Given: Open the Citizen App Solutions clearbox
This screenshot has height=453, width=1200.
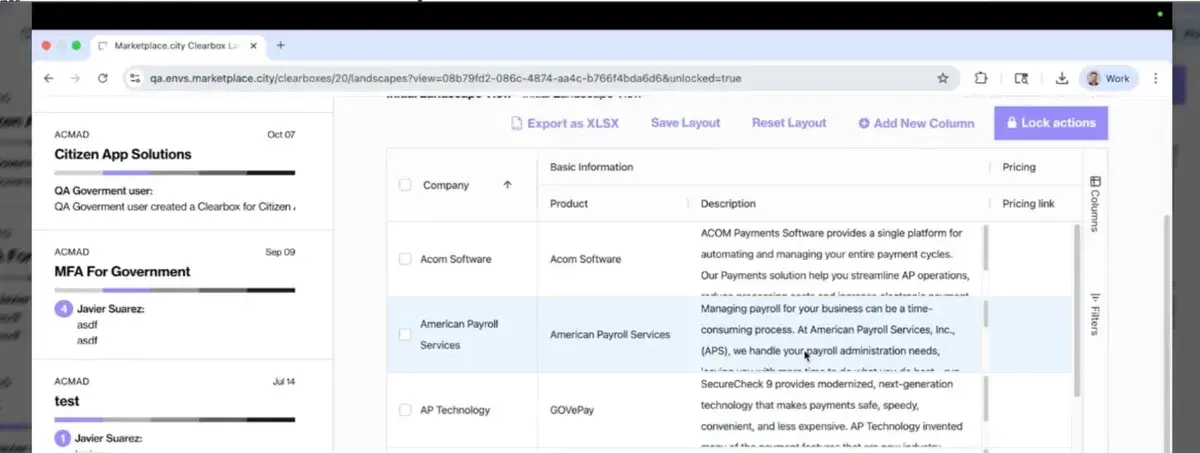Looking at the screenshot, I should (x=123, y=154).
